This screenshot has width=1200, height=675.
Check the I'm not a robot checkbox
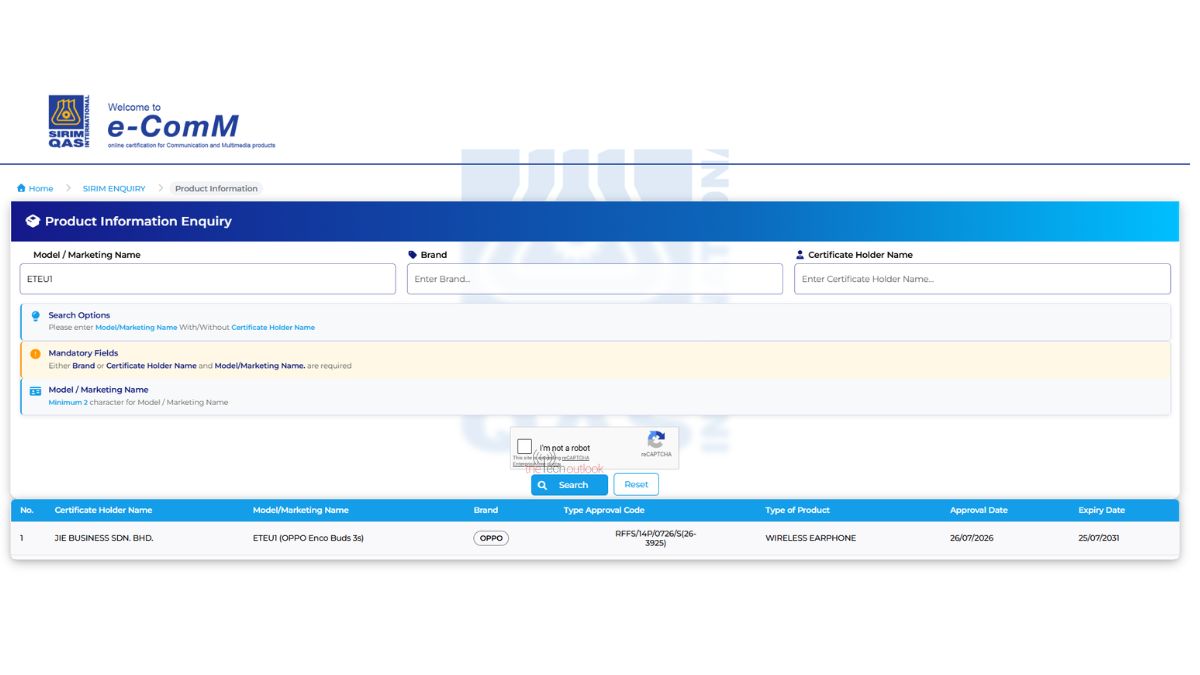pyautogui.click(x=525, y=446)
